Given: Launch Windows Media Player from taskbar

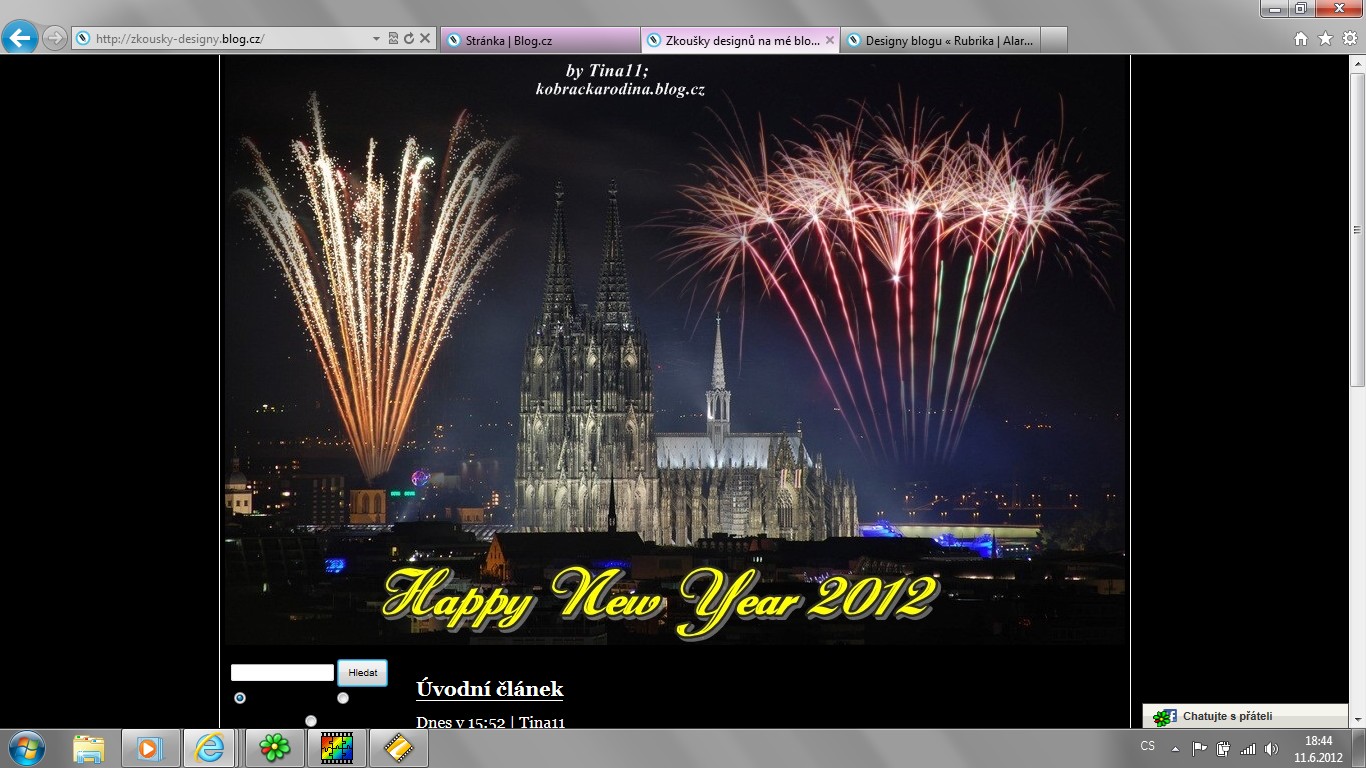Looking at the screenshot, I should click(151, 748).
